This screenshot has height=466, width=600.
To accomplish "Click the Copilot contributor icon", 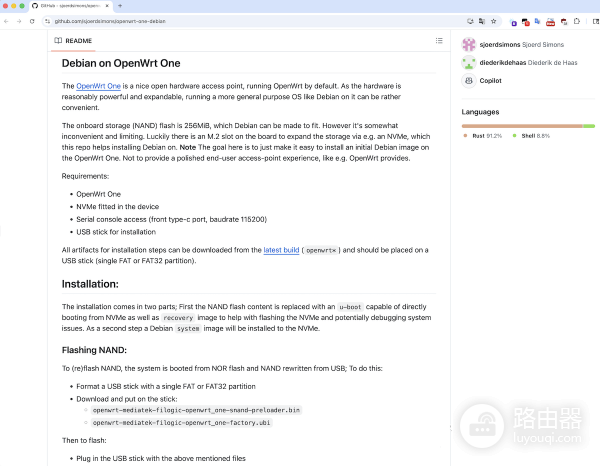I will [x=469, y=80].
